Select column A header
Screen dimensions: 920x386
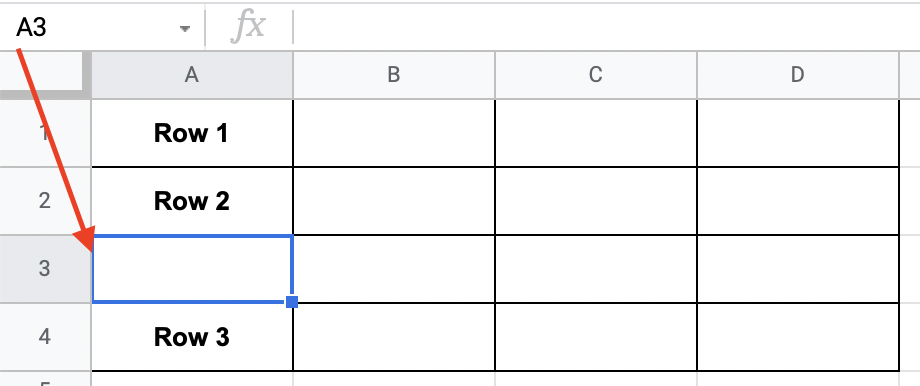192,75
